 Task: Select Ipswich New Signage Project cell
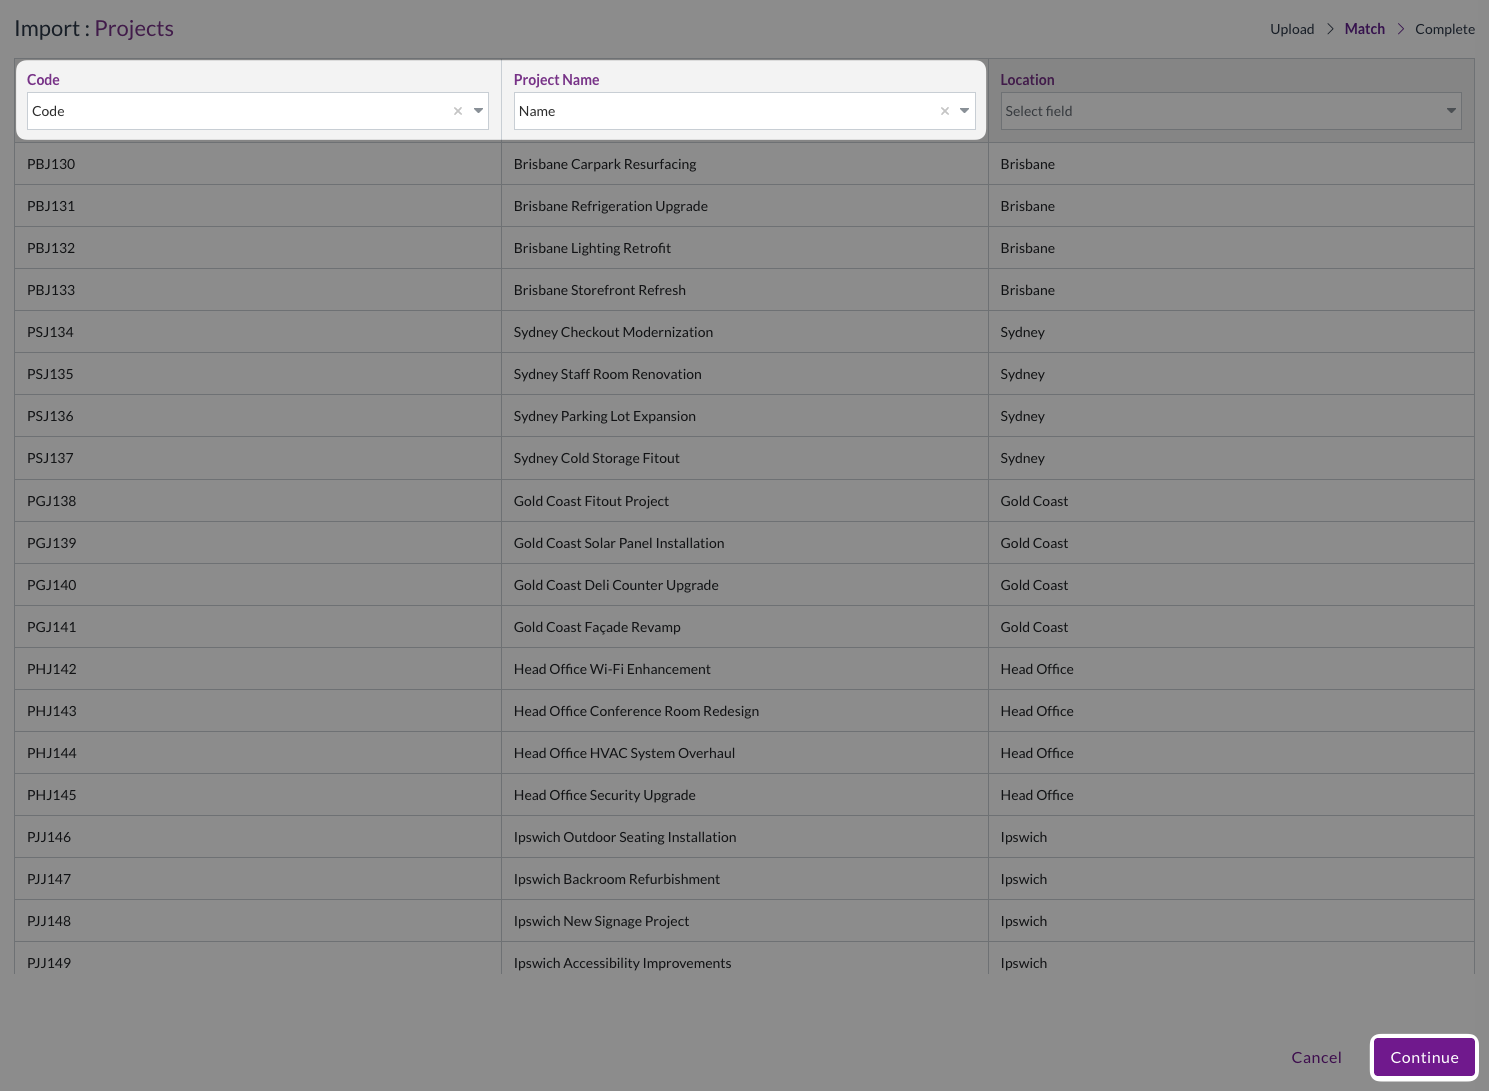click(x=601, y=921)
